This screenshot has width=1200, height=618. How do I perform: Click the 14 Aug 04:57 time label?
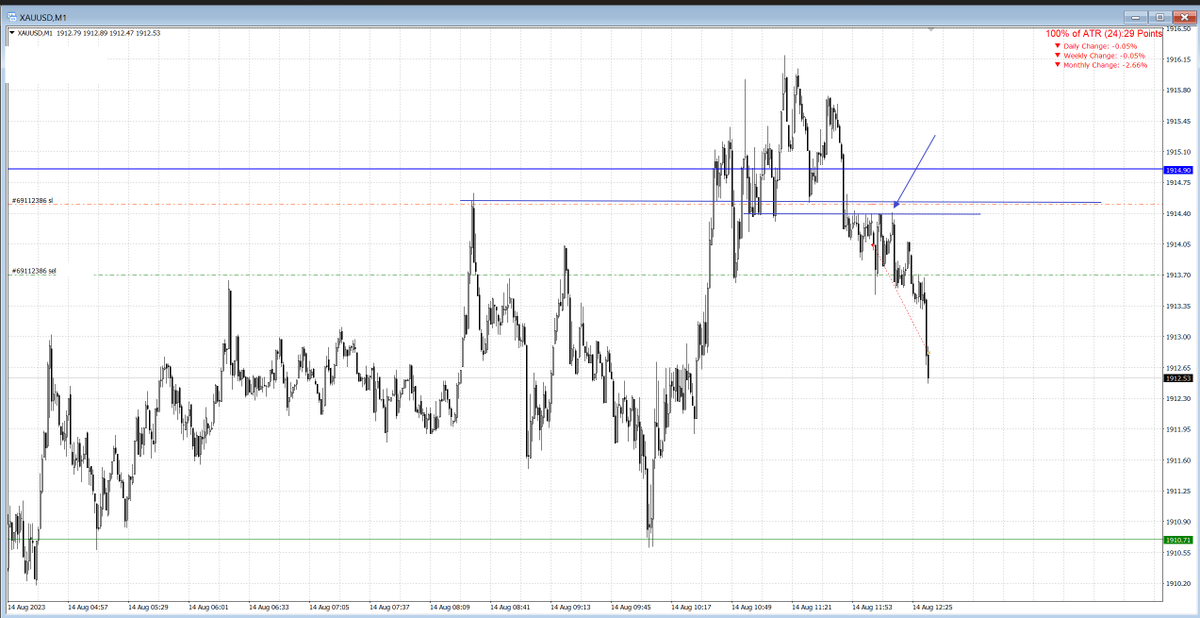pyautogui.click(x=88, y=606)
